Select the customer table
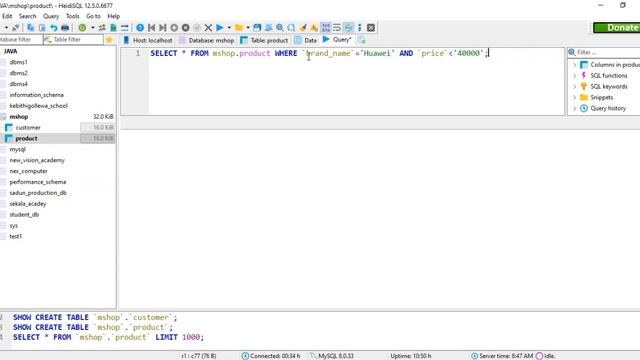Image resolution: width=640 pixels, height=360 pixels. [x=28, y=127]
